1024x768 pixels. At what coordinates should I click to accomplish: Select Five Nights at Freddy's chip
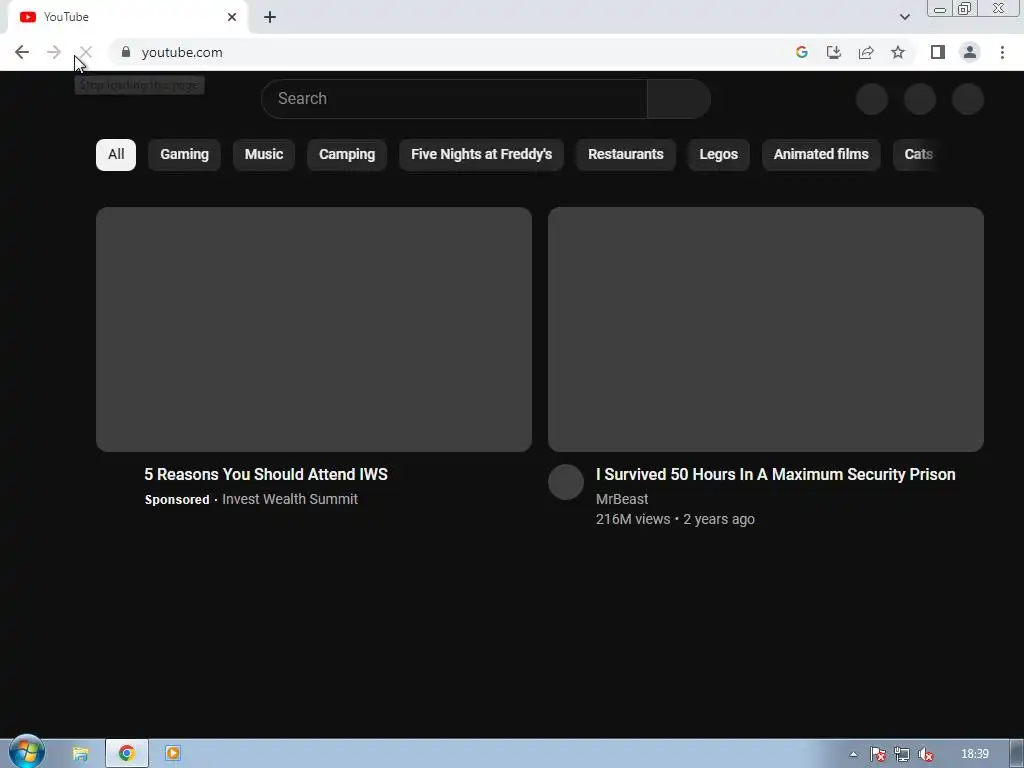coord(481,155)
